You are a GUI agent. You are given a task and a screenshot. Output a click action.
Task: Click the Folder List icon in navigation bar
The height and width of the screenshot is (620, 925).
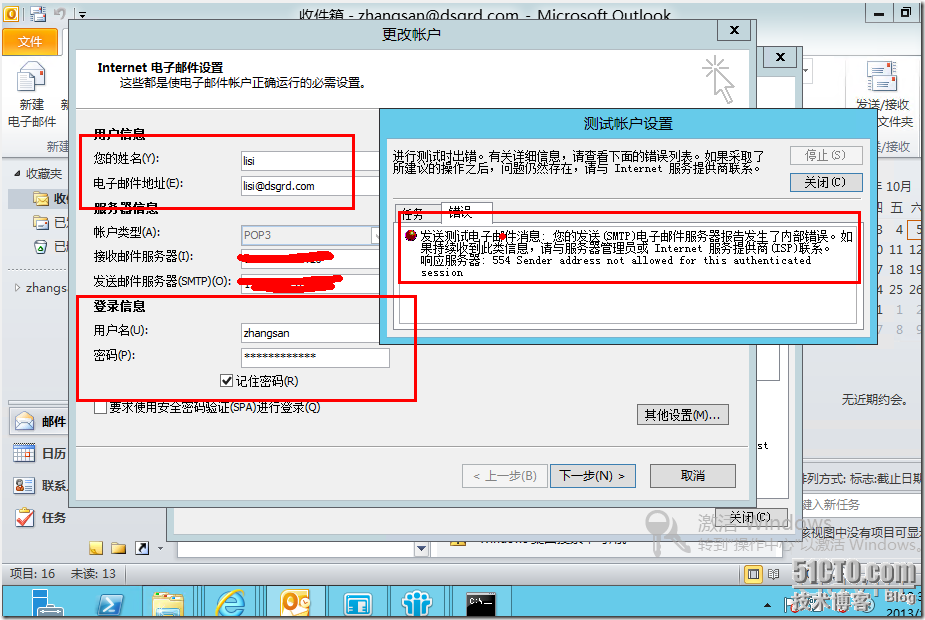[x=119, y=548]
